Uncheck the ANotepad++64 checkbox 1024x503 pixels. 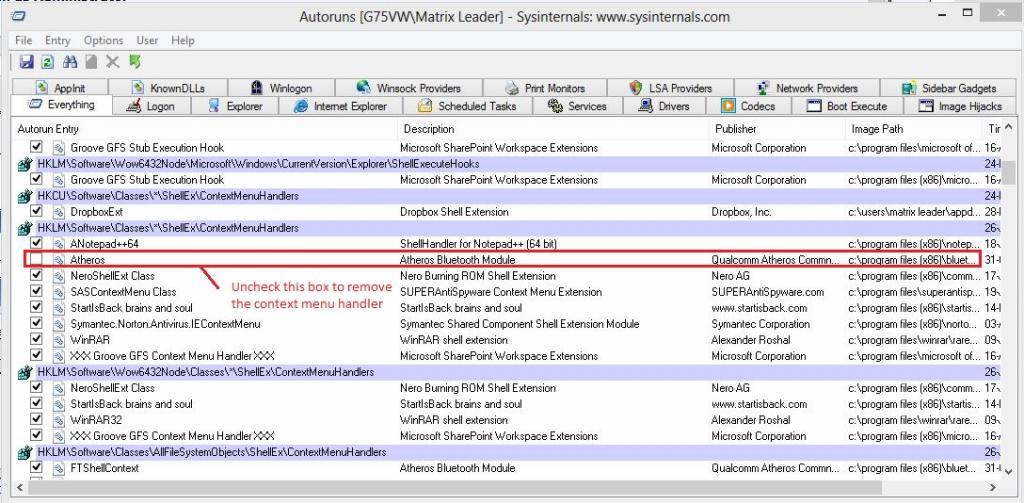[x=37, y=244]
